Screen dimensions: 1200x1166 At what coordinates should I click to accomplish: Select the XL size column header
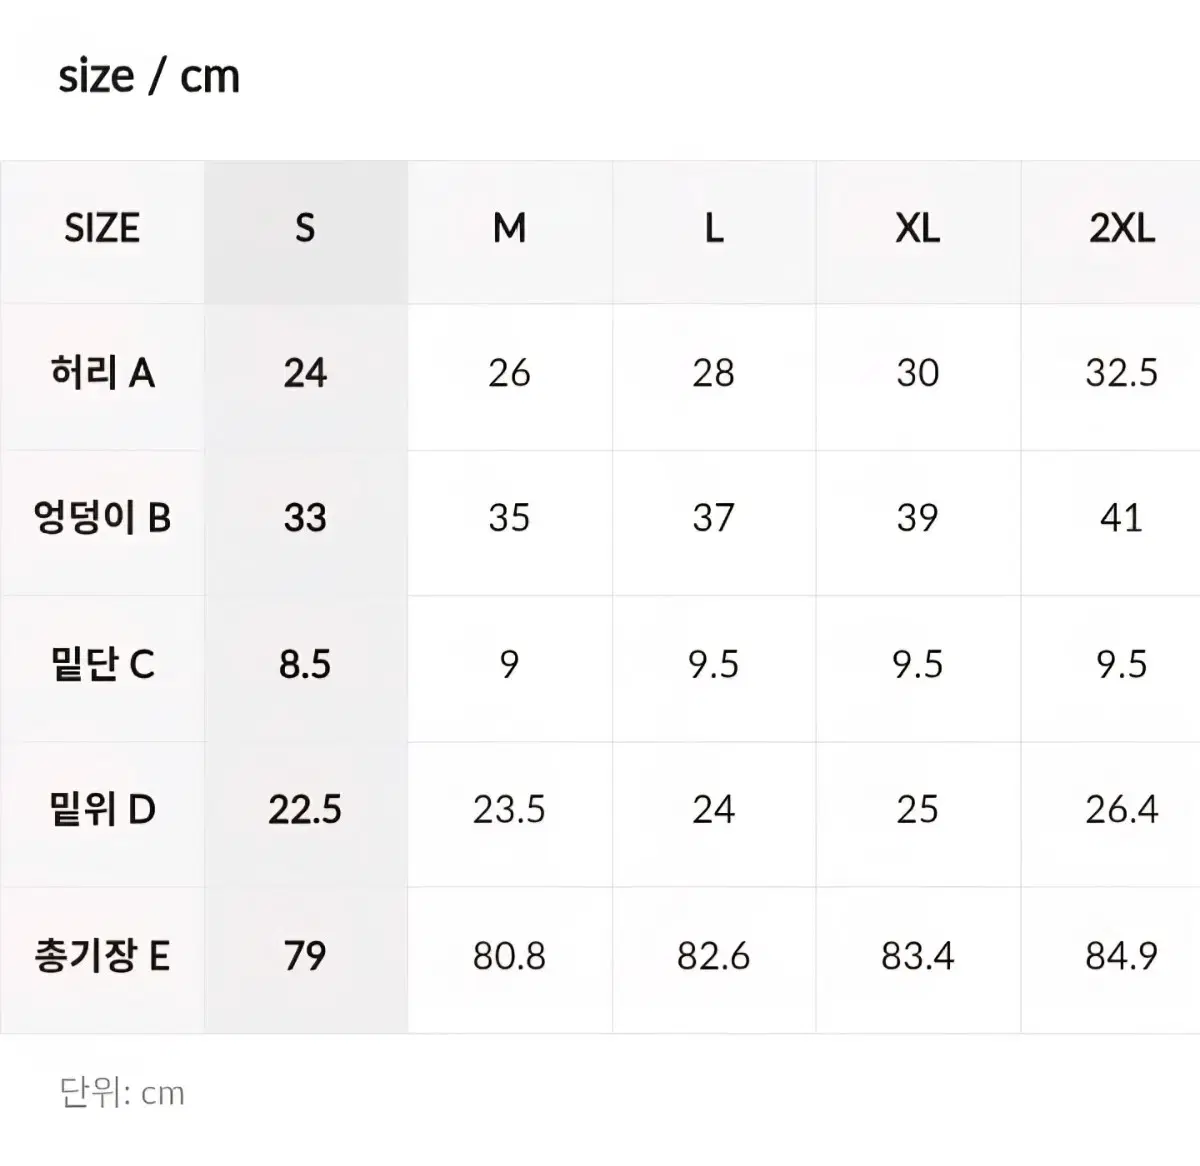point(917,229)
